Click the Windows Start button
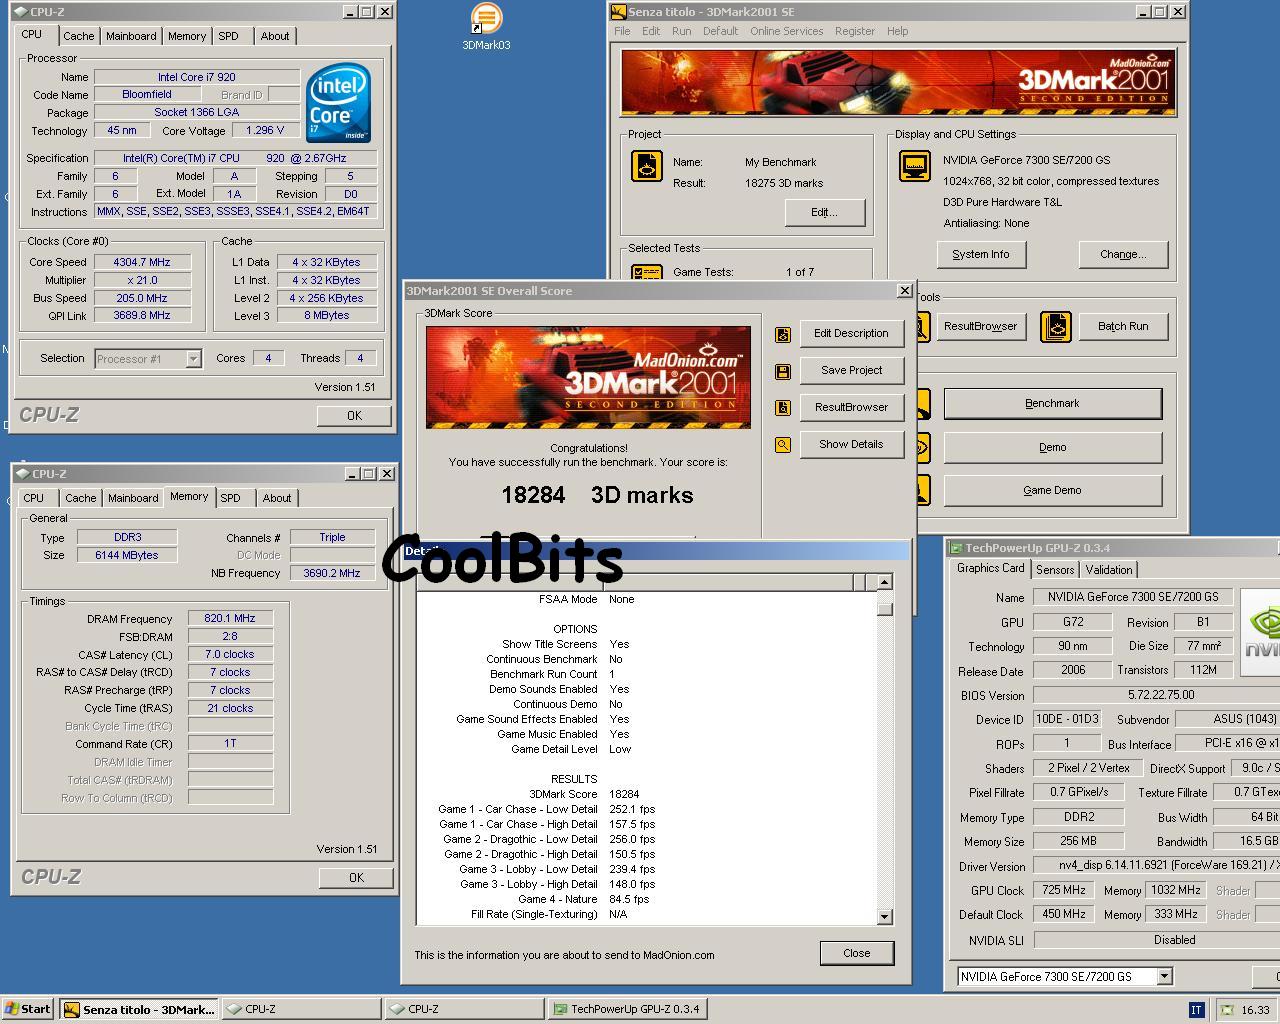The image size is (1280, 1024). click(x=28, y=1009)
